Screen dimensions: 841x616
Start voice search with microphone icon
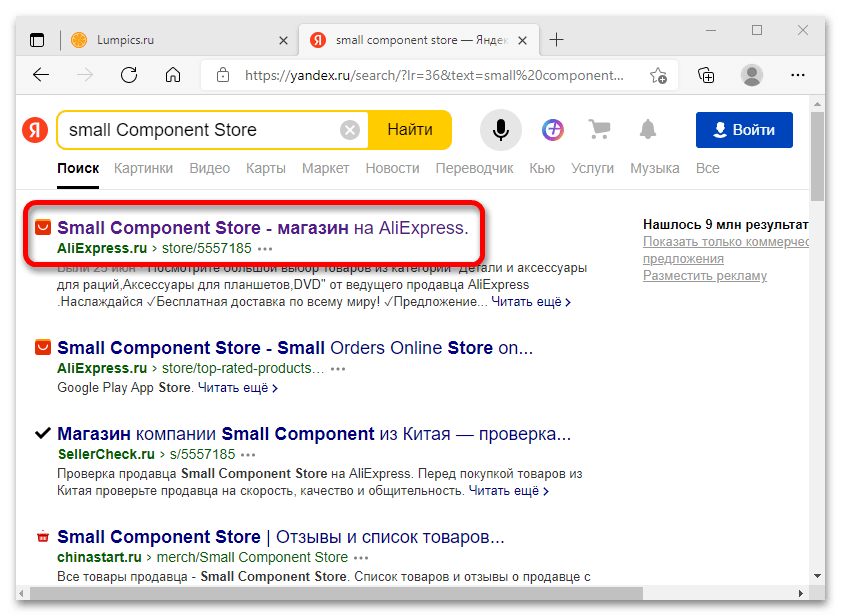click(x=500, y=130)
